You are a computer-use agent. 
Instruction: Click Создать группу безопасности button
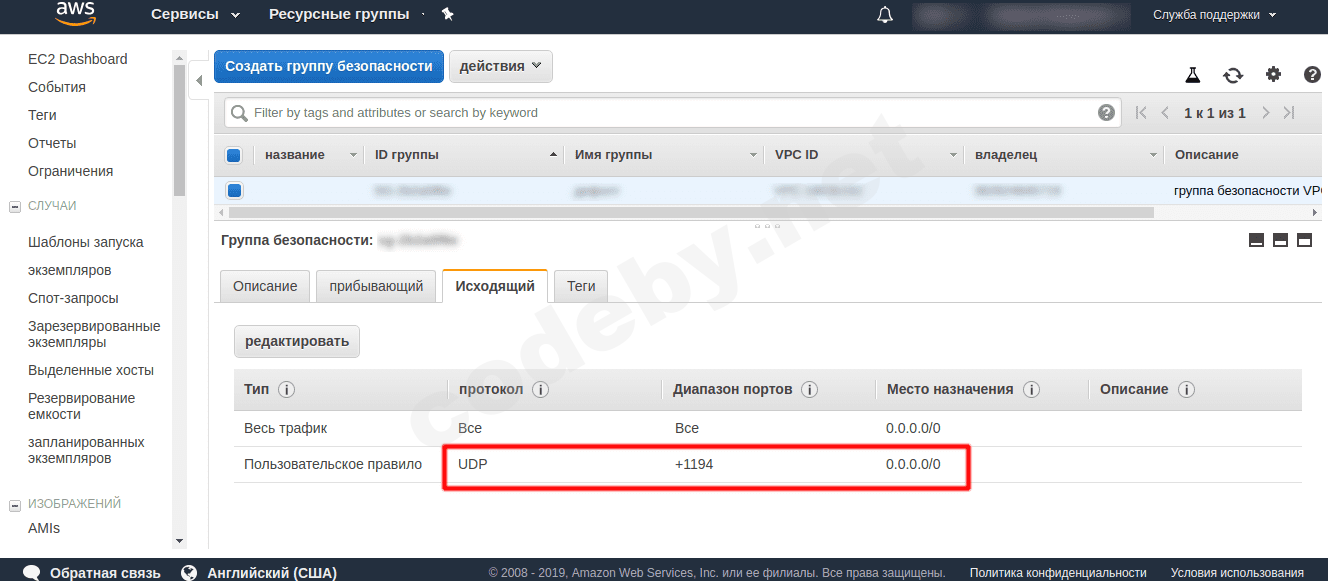point(329,66)
